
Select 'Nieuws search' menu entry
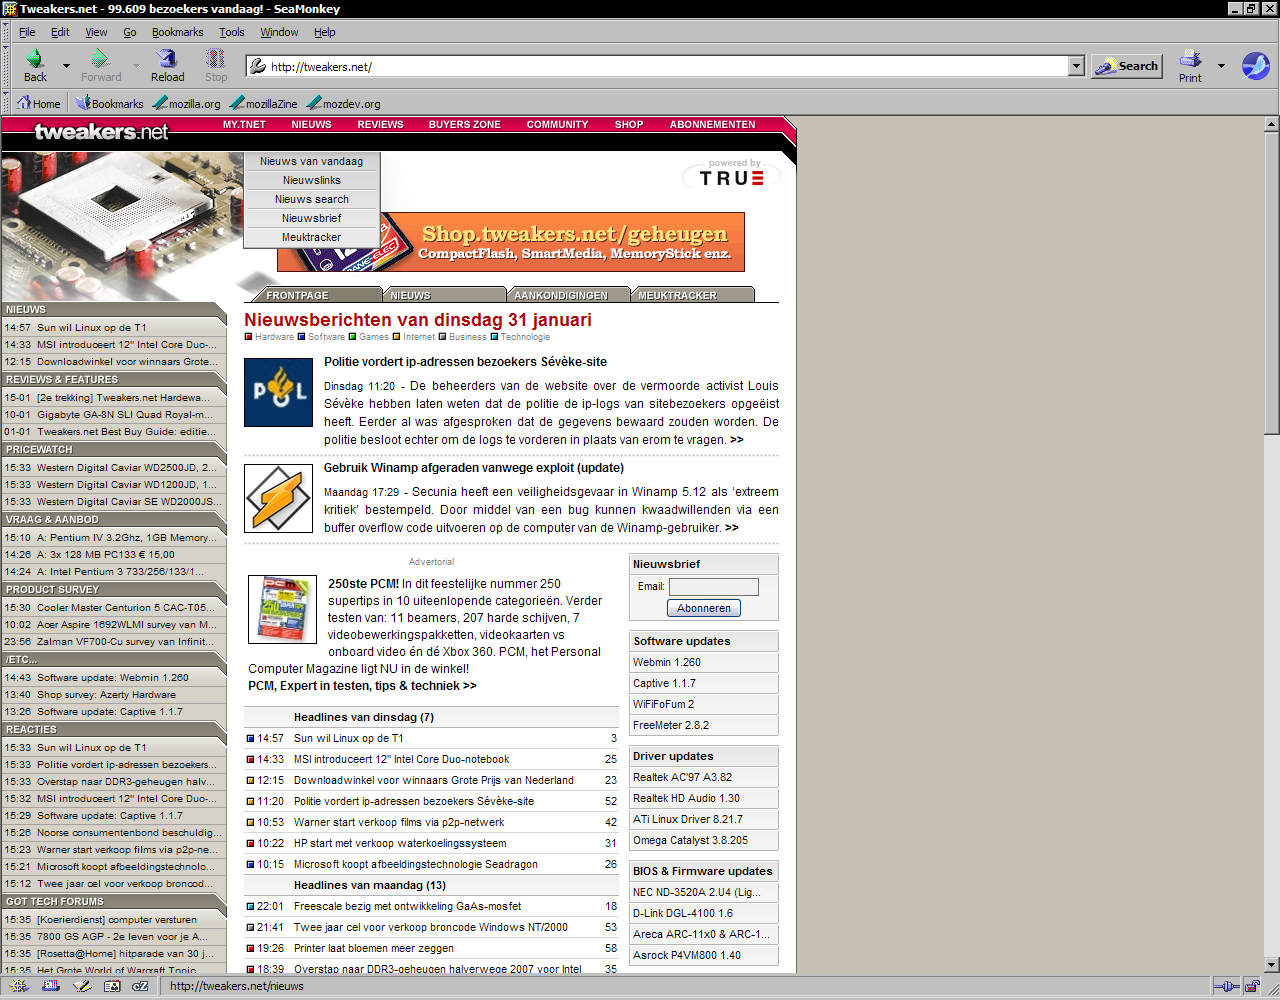pyautogui.click(x=311, y=199)
